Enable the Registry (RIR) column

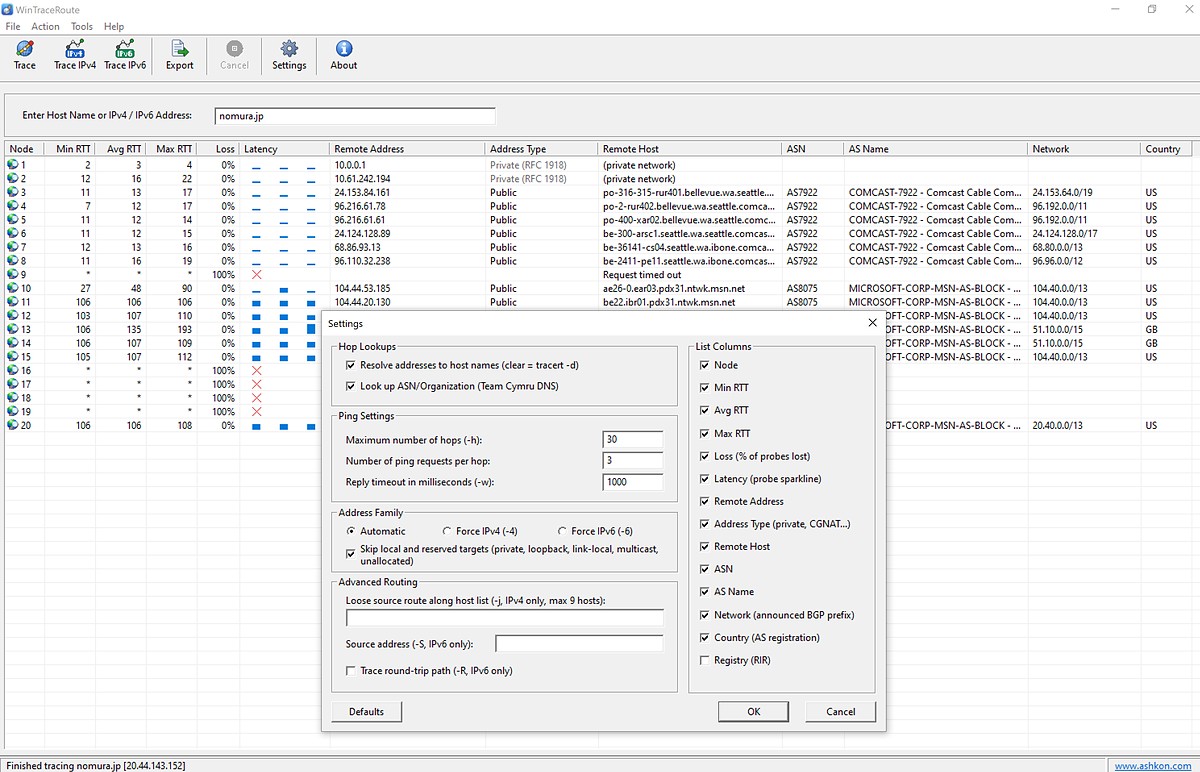tap(705, 660)
